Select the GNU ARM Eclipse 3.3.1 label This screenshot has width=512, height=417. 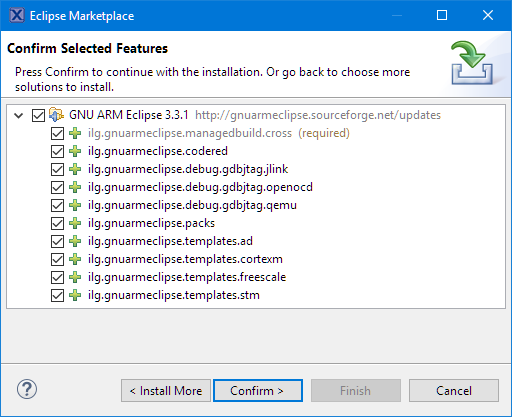pyautogui.click(x=129, y=115)
